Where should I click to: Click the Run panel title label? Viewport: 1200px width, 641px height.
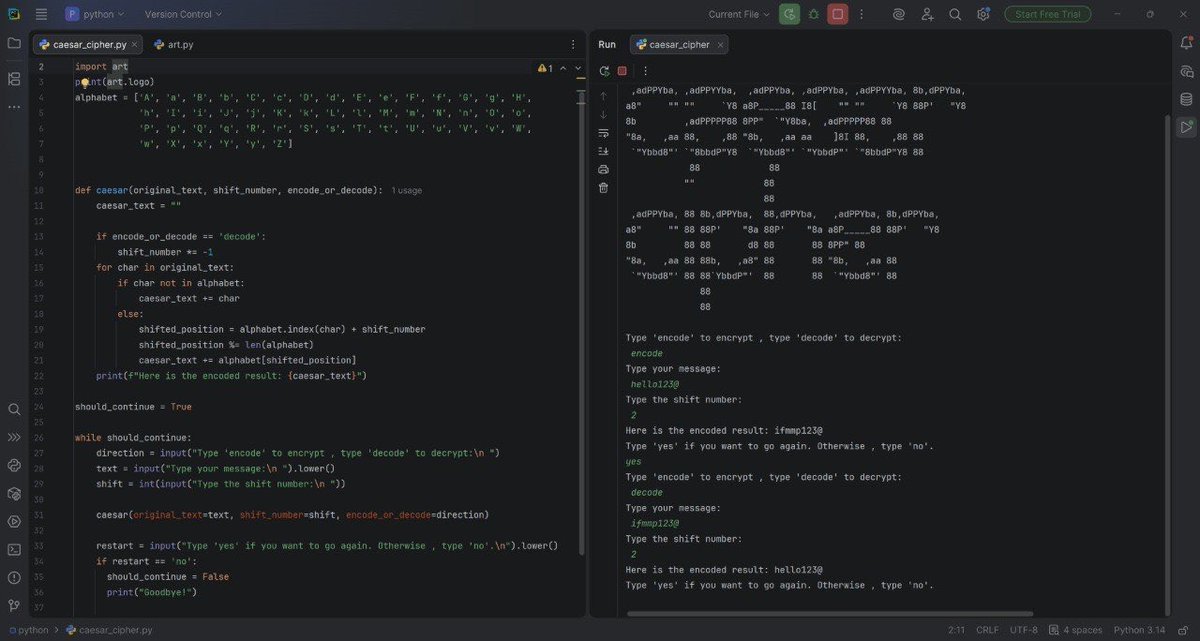[x=607, y=44]
